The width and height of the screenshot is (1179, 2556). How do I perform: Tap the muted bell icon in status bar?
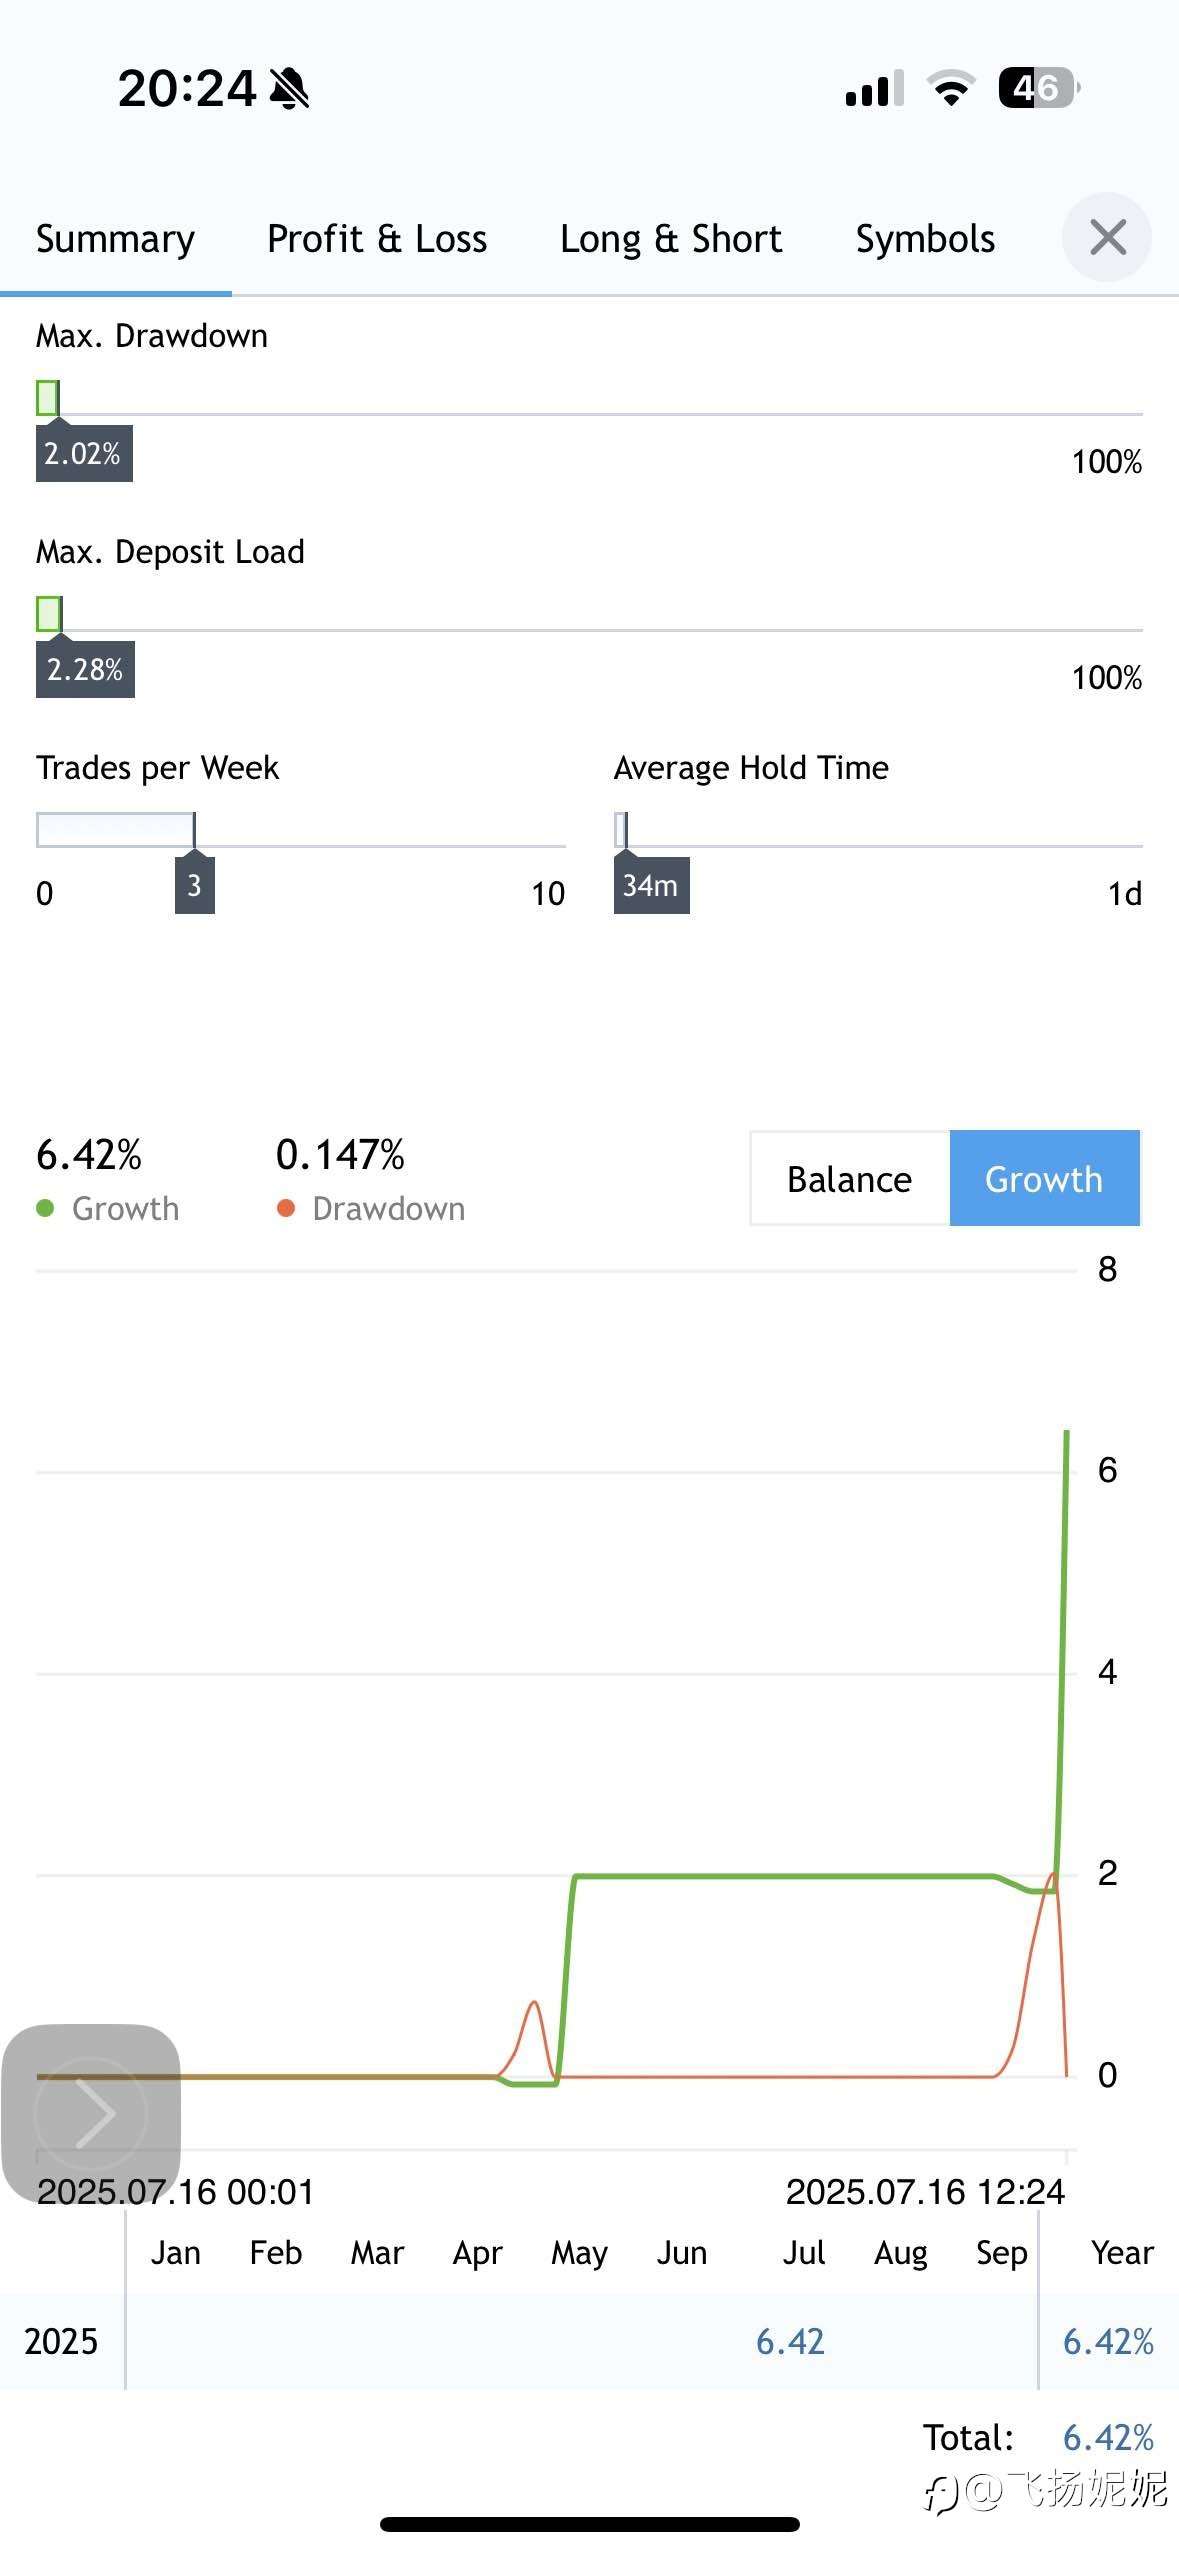290,89
